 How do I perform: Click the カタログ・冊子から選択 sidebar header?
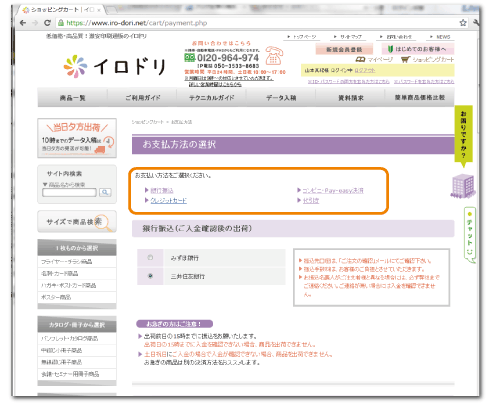tap(77, 325)
